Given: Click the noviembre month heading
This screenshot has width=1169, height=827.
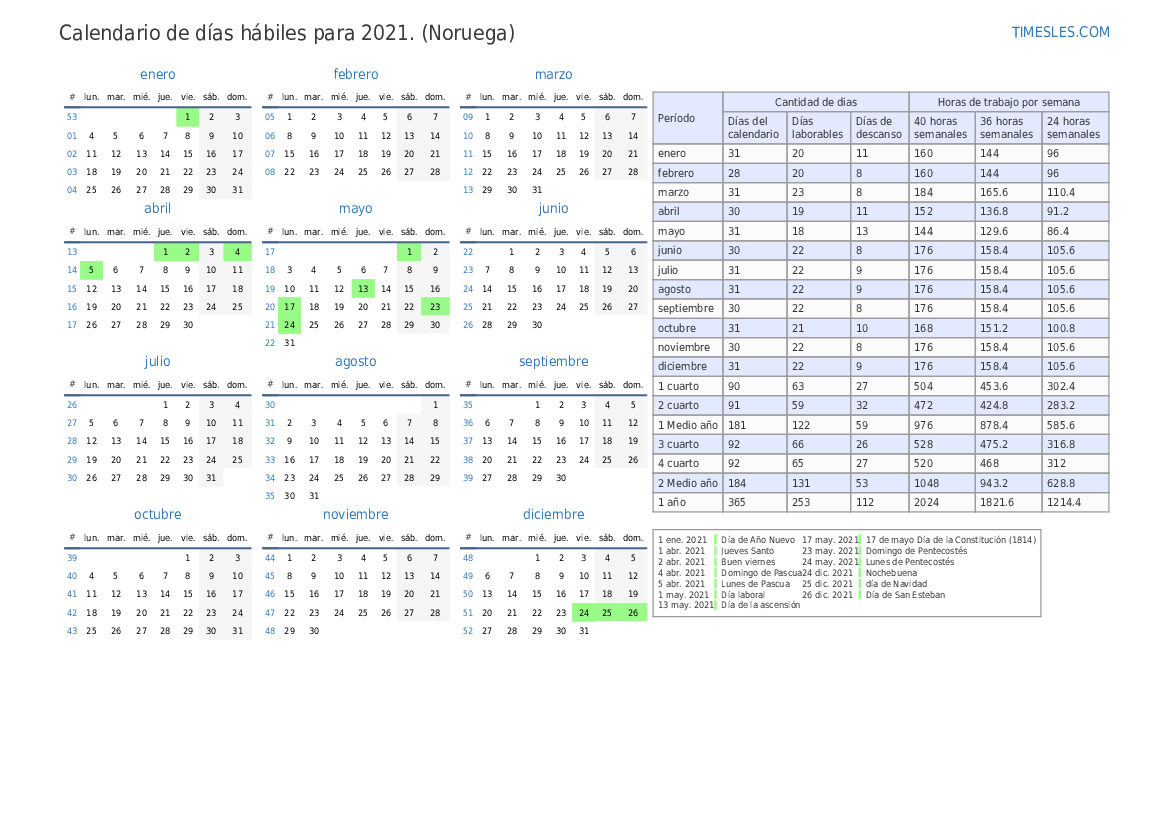Looking at the screenshot, I should pyautogui.click(x=356, y=515).
